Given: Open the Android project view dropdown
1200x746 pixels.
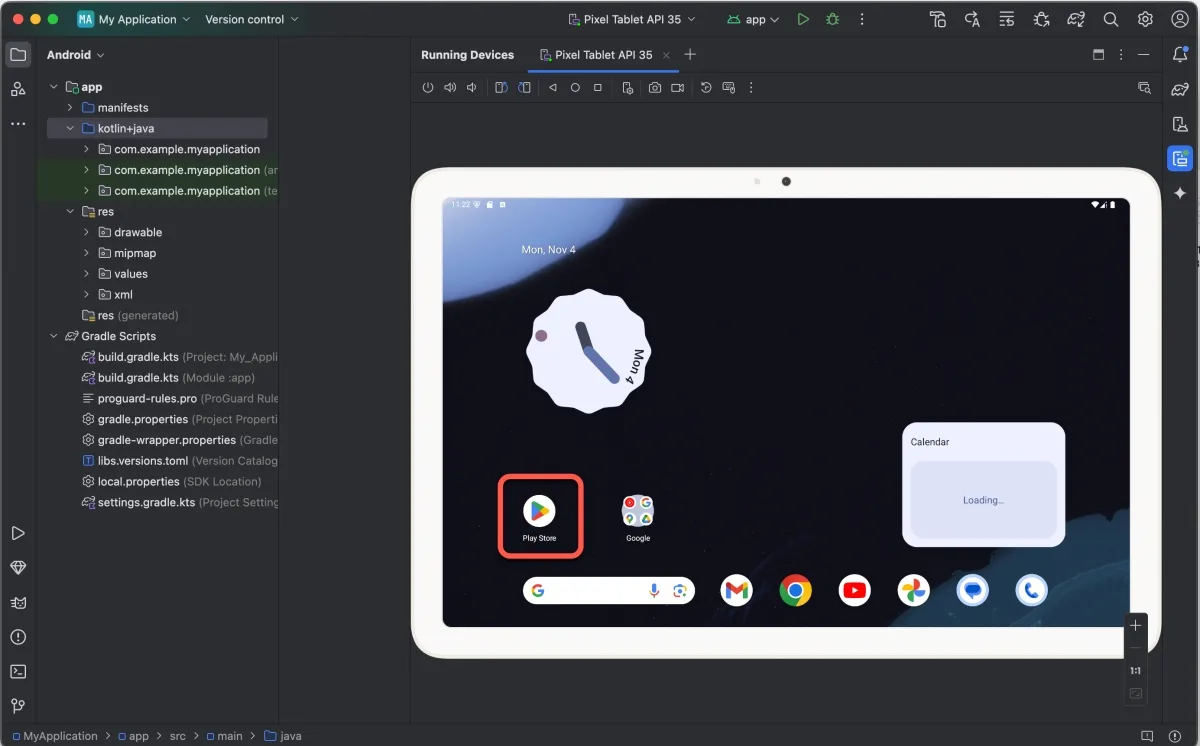Looking at the screenshot, I should pos(76,55).
